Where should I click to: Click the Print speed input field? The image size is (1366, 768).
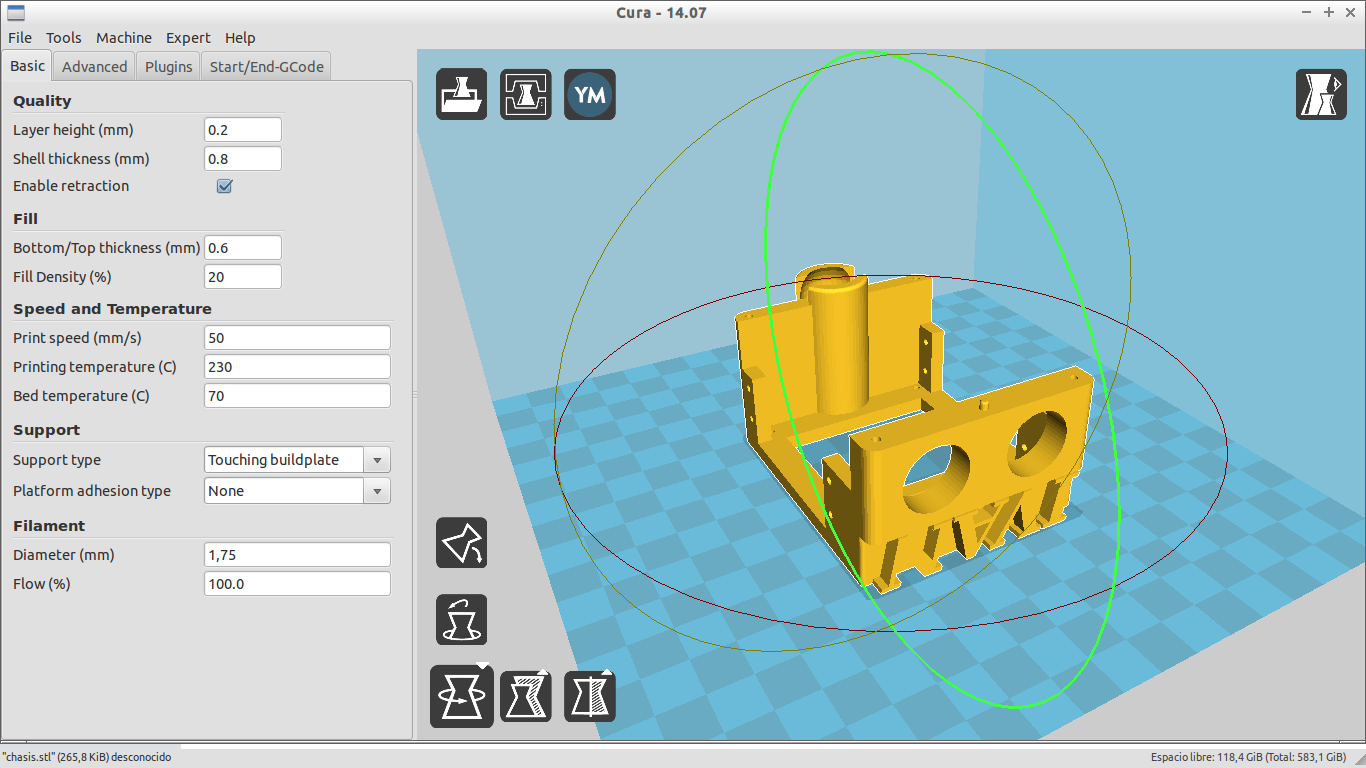pos(297,338)
